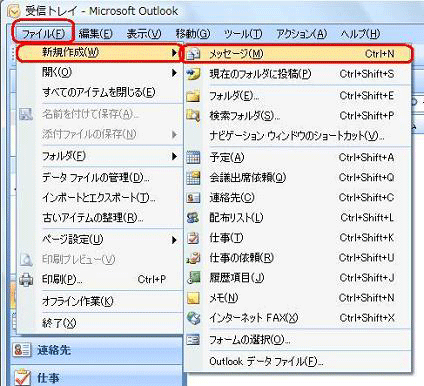The image size is (424, 386).
Task: Click the new Folder icon in submenu
Action: click(193, 96)
